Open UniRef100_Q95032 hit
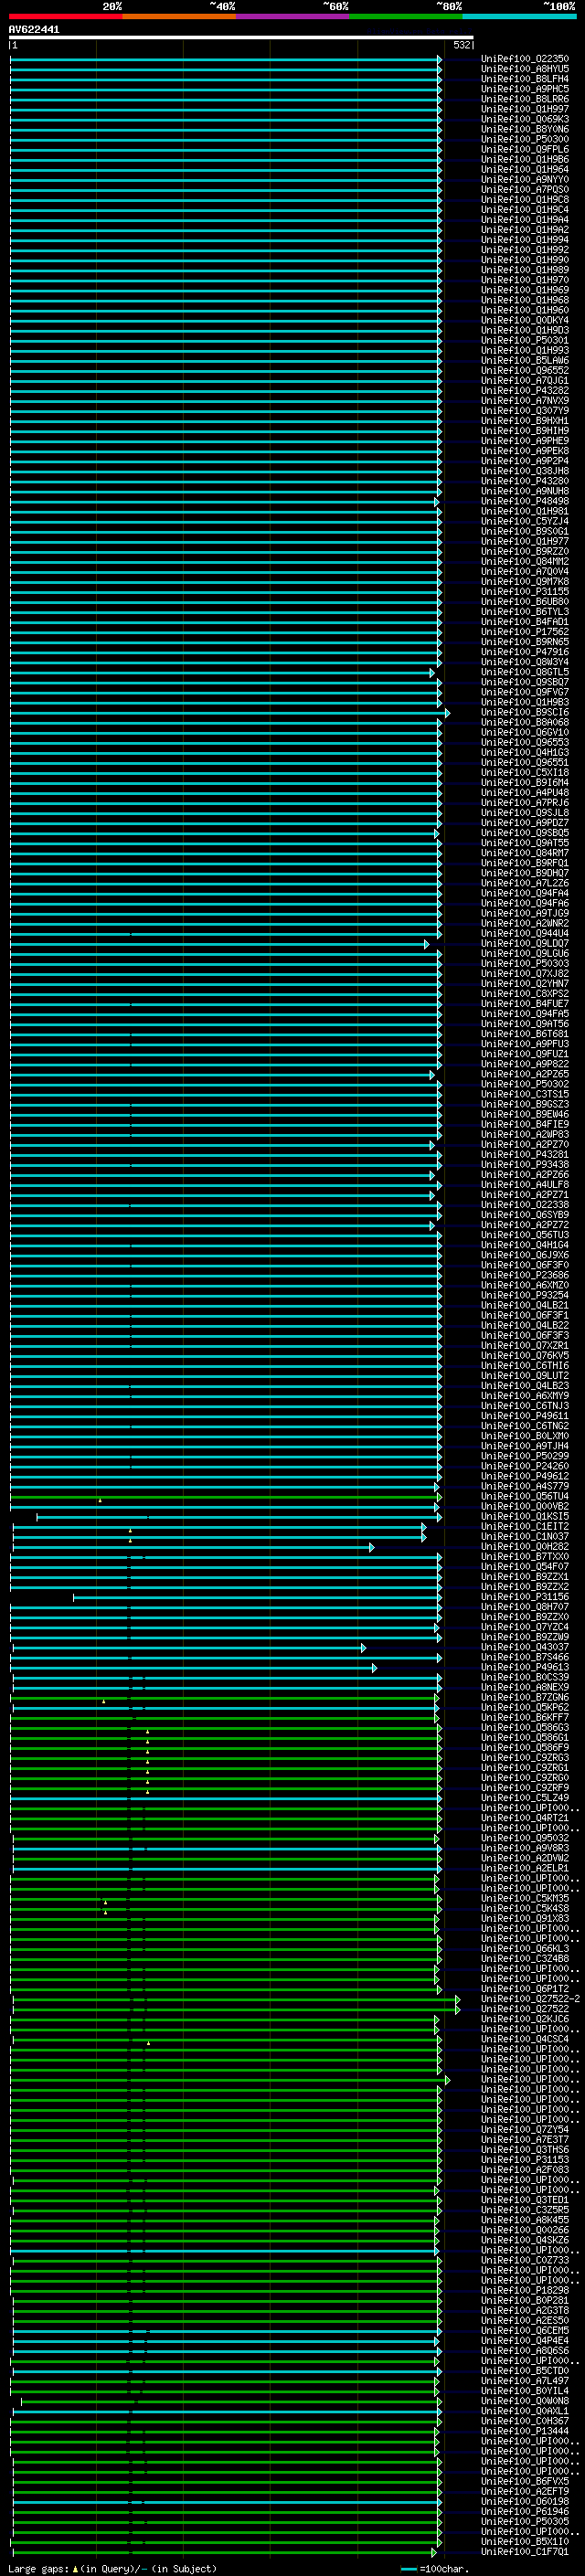 point(525,1838)
